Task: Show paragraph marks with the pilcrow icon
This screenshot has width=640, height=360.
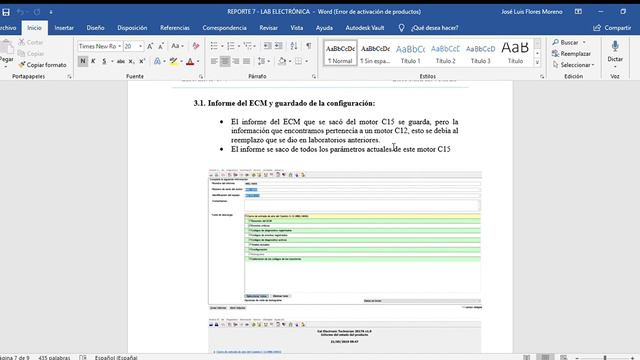Action: [309, 46]
